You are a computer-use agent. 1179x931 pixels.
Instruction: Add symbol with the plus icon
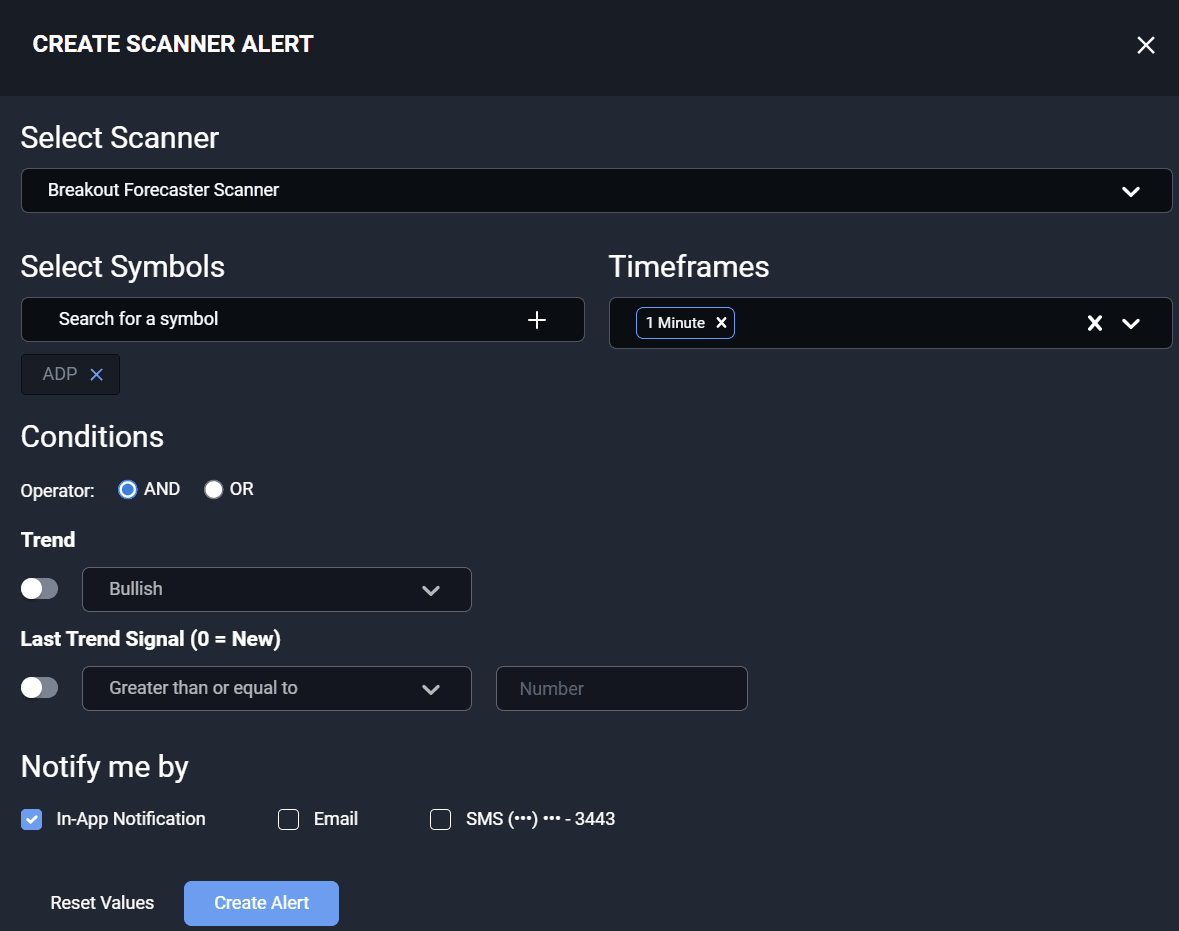click(537, 320)
